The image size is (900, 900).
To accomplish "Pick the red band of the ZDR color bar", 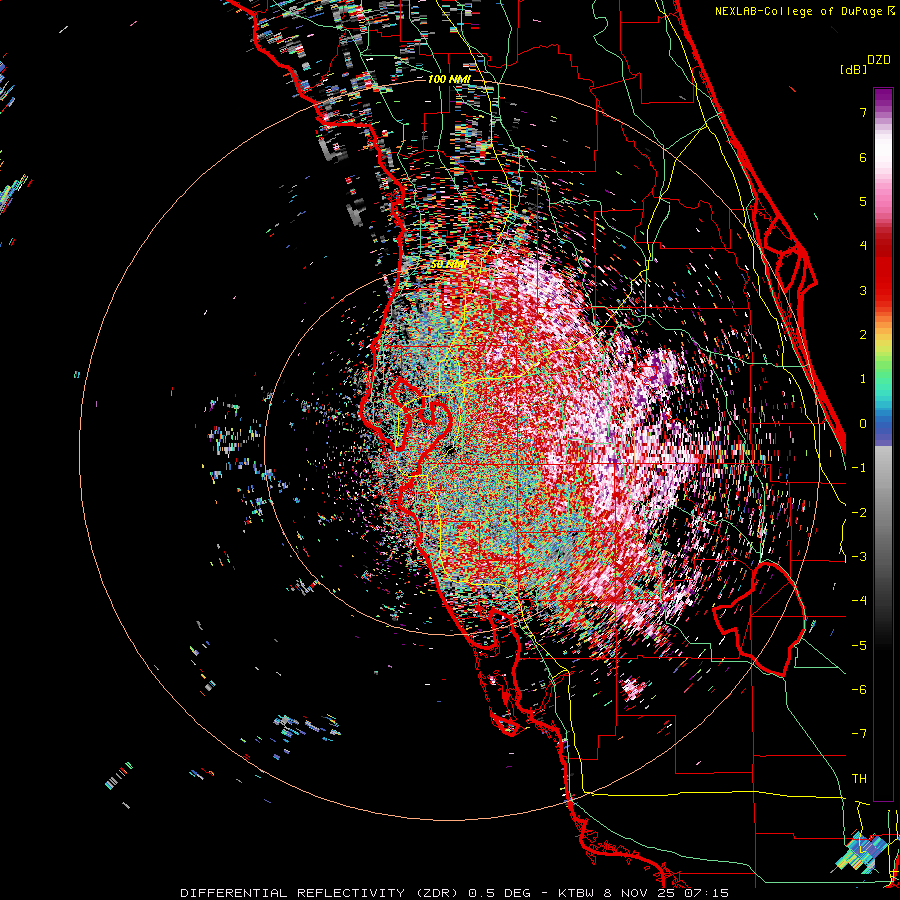I will (x=883, y=270).
